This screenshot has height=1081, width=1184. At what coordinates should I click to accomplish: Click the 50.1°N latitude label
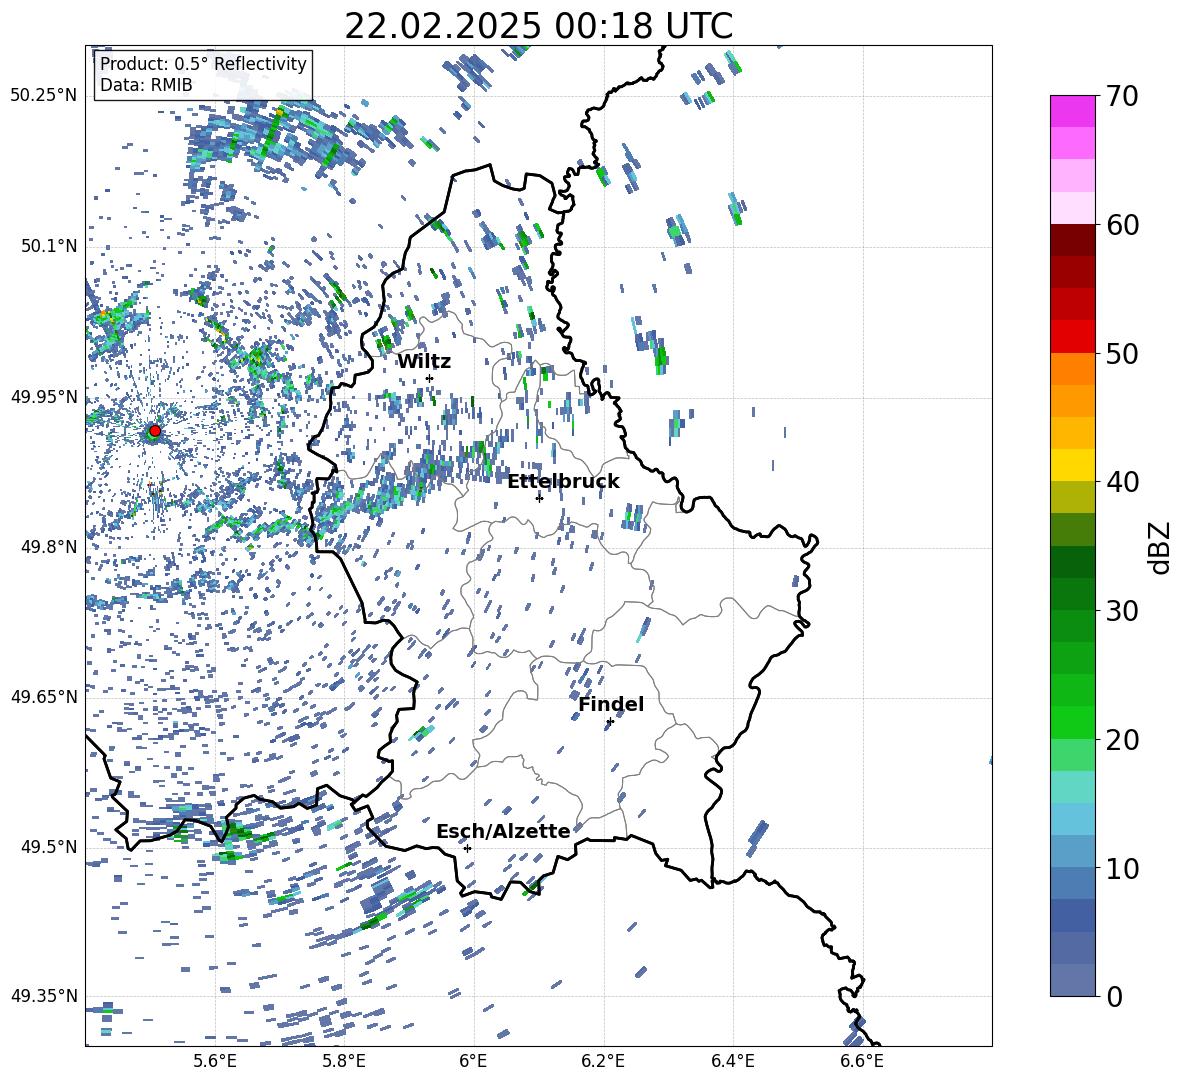[x=49, y=247]
